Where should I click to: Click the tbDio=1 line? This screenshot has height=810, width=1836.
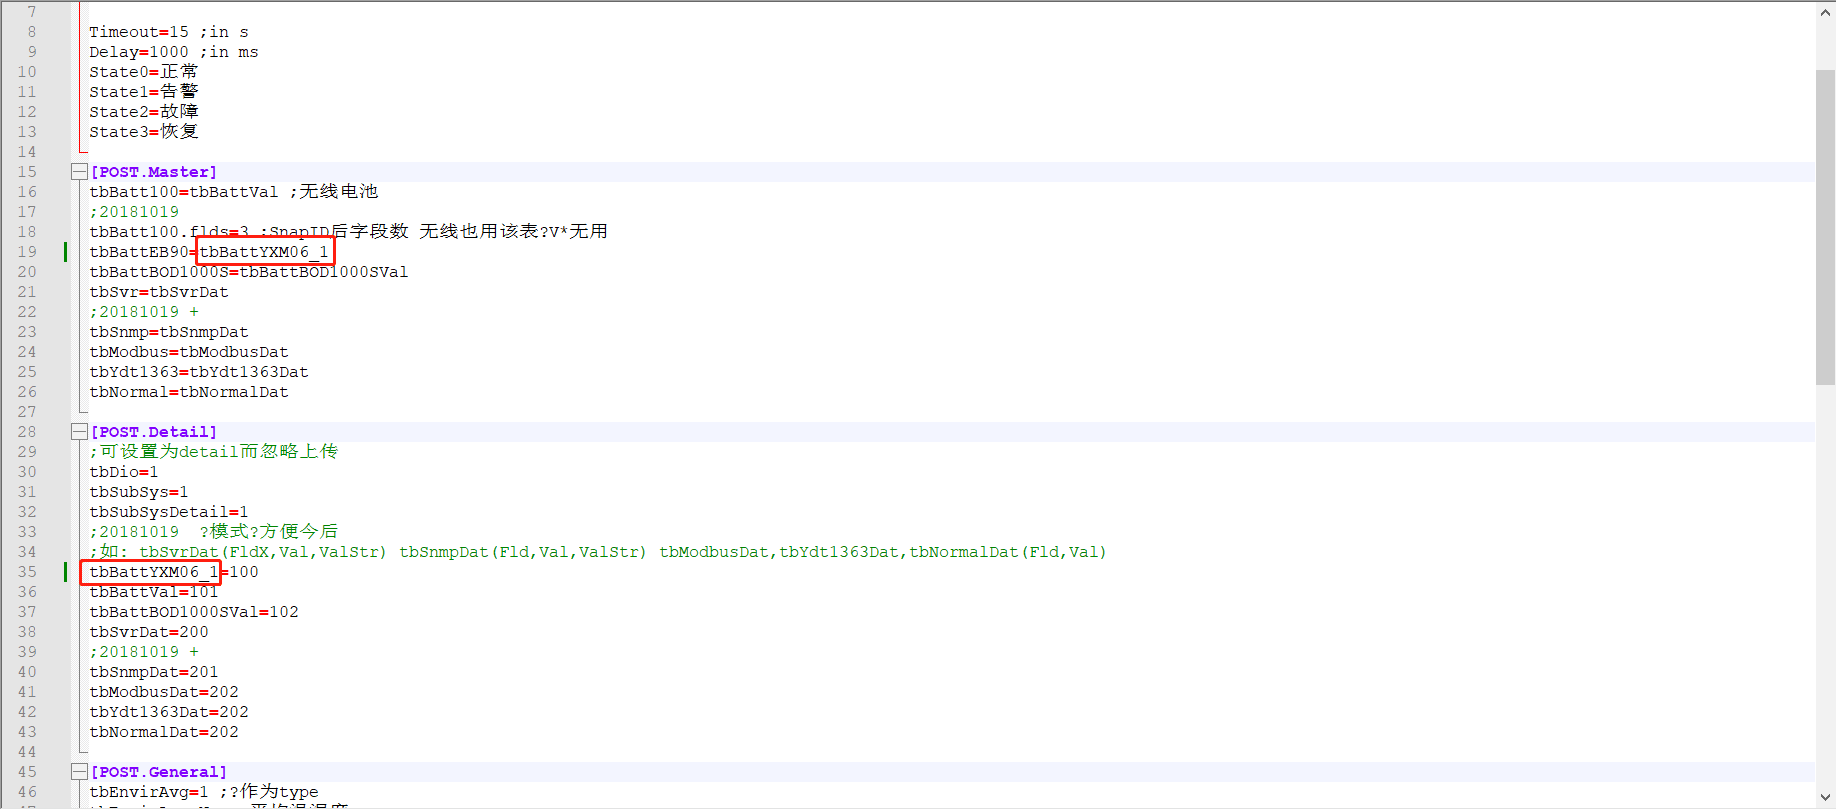tap(124, 472)
